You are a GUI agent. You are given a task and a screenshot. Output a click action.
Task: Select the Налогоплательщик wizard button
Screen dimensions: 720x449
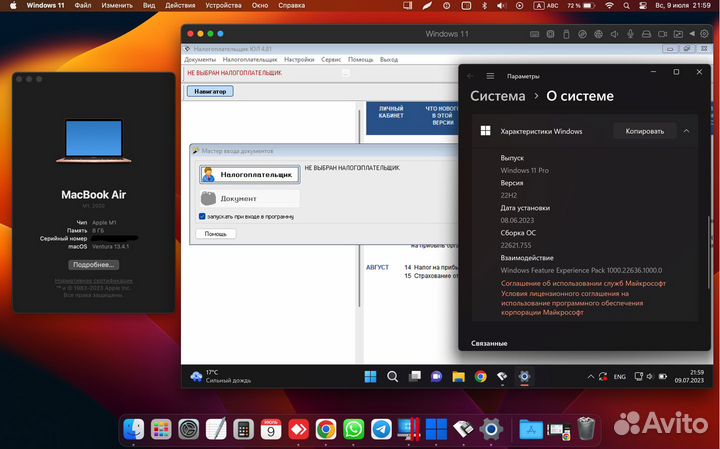click(x=249, y=174)
